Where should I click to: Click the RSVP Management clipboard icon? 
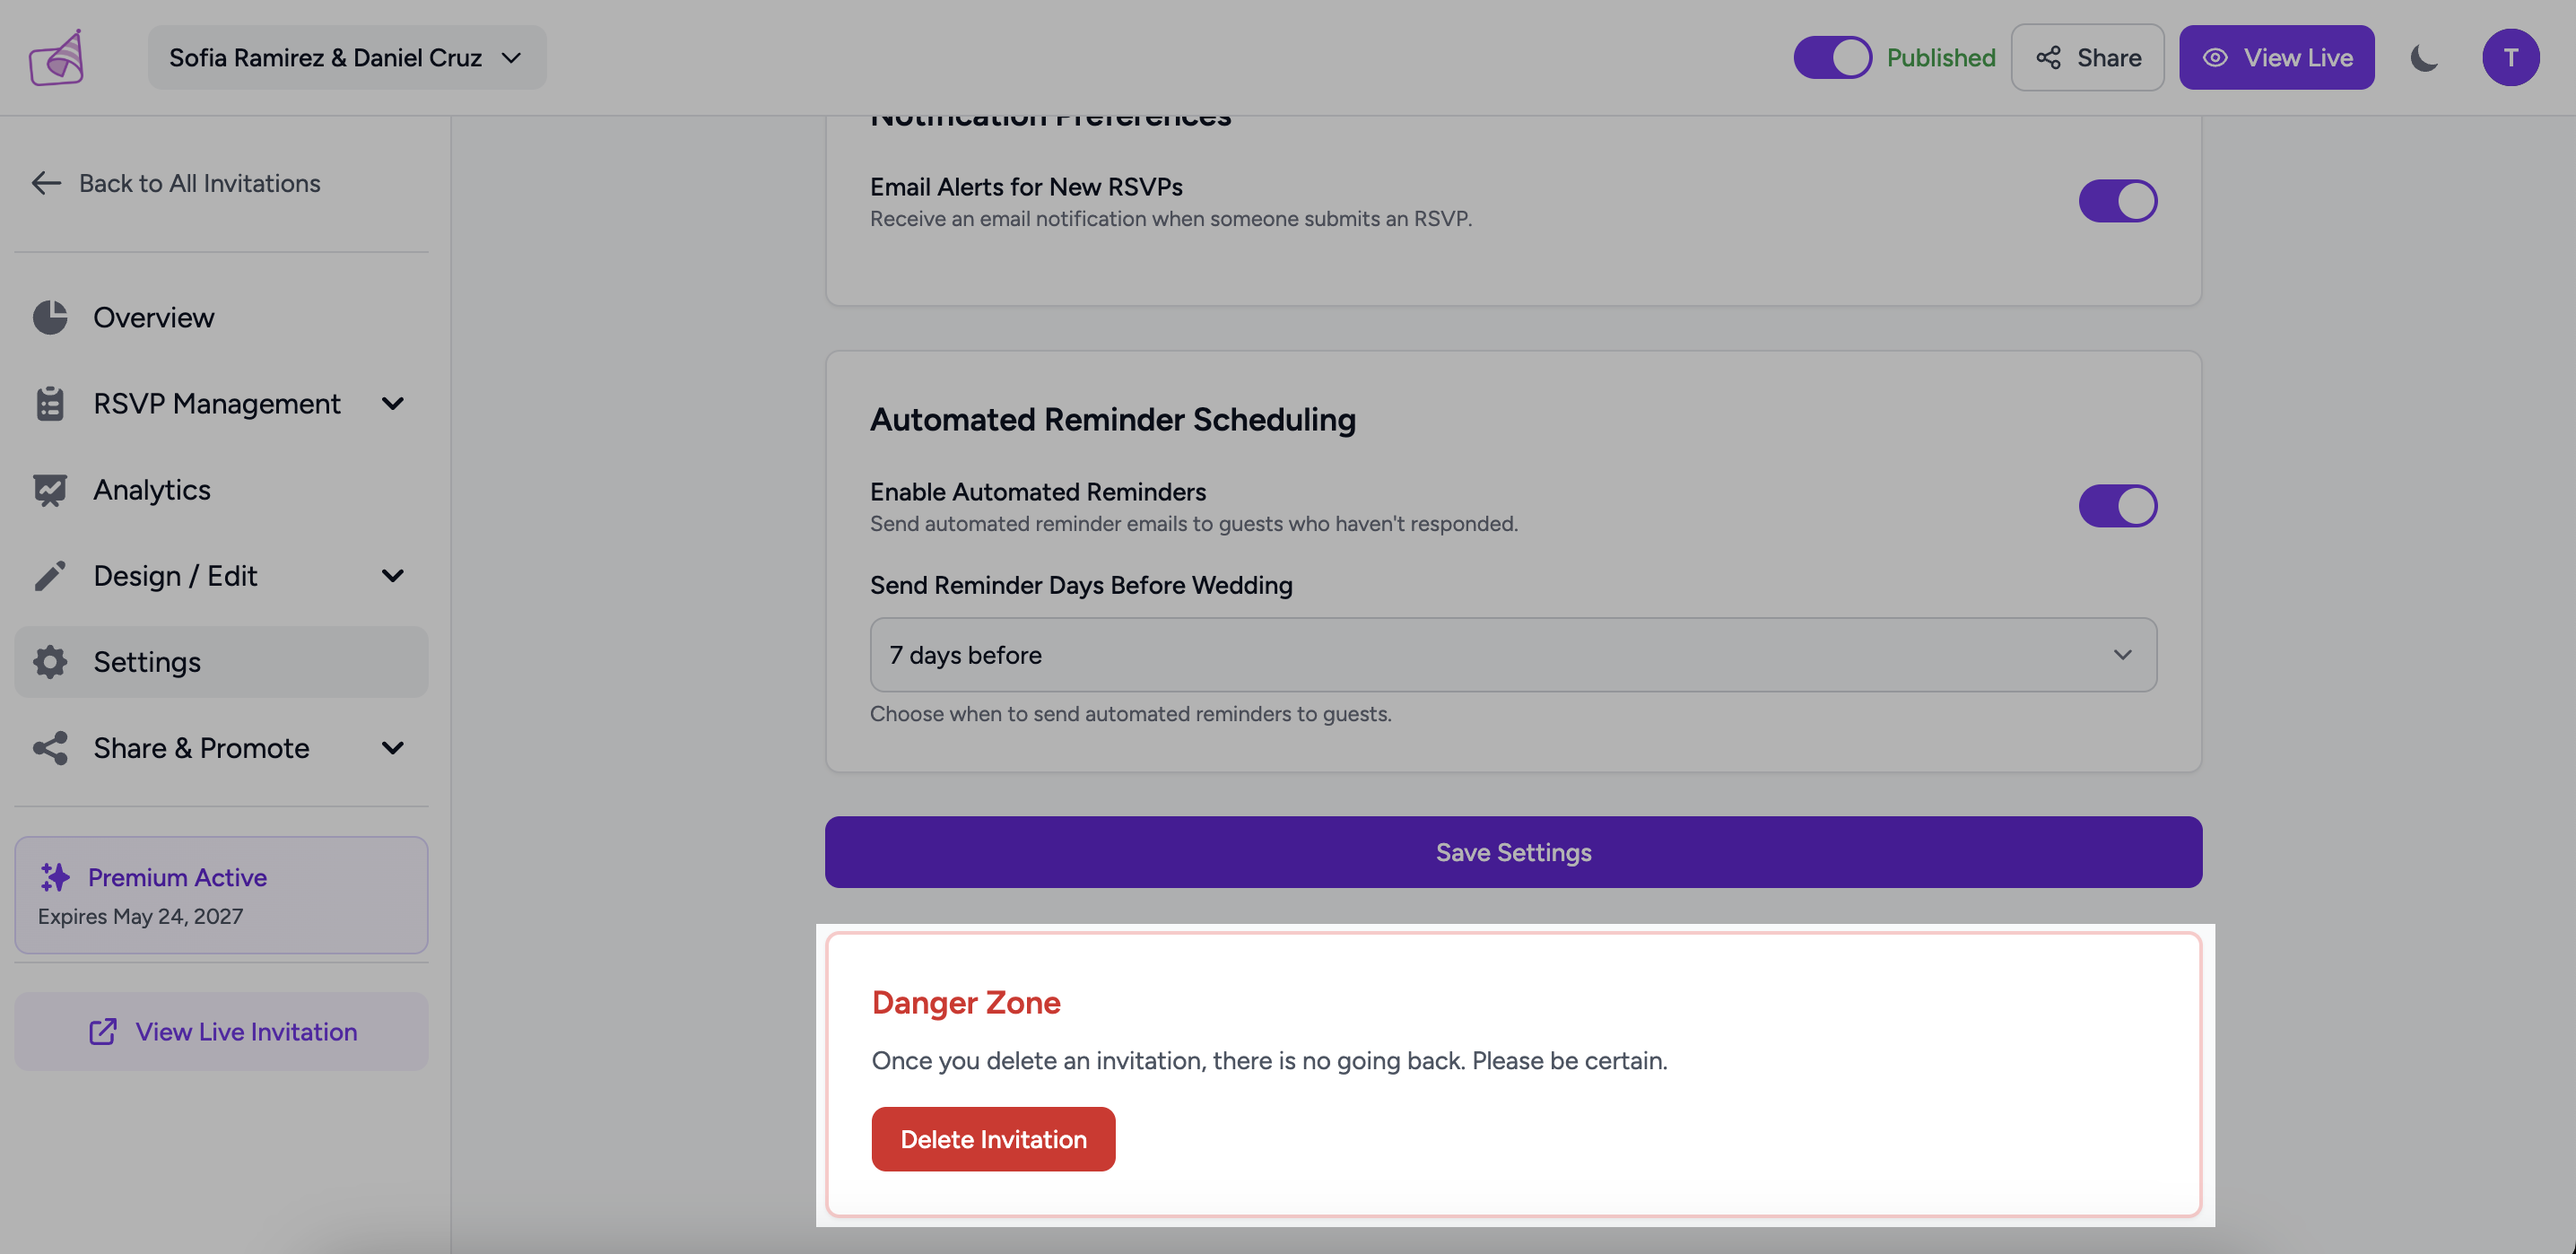tap(50, 403)
